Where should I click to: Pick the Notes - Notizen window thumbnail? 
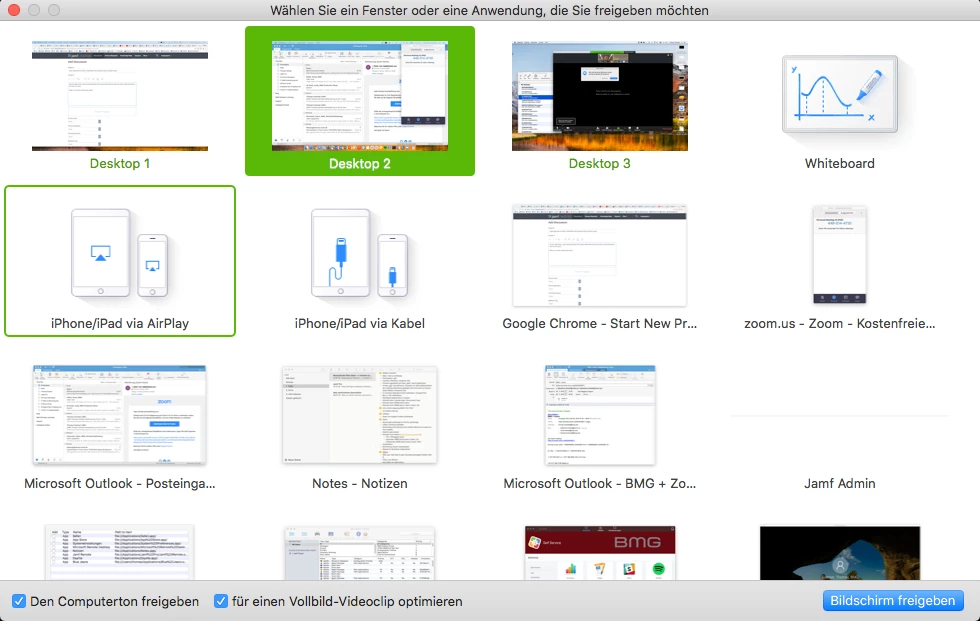coord(359,415)
